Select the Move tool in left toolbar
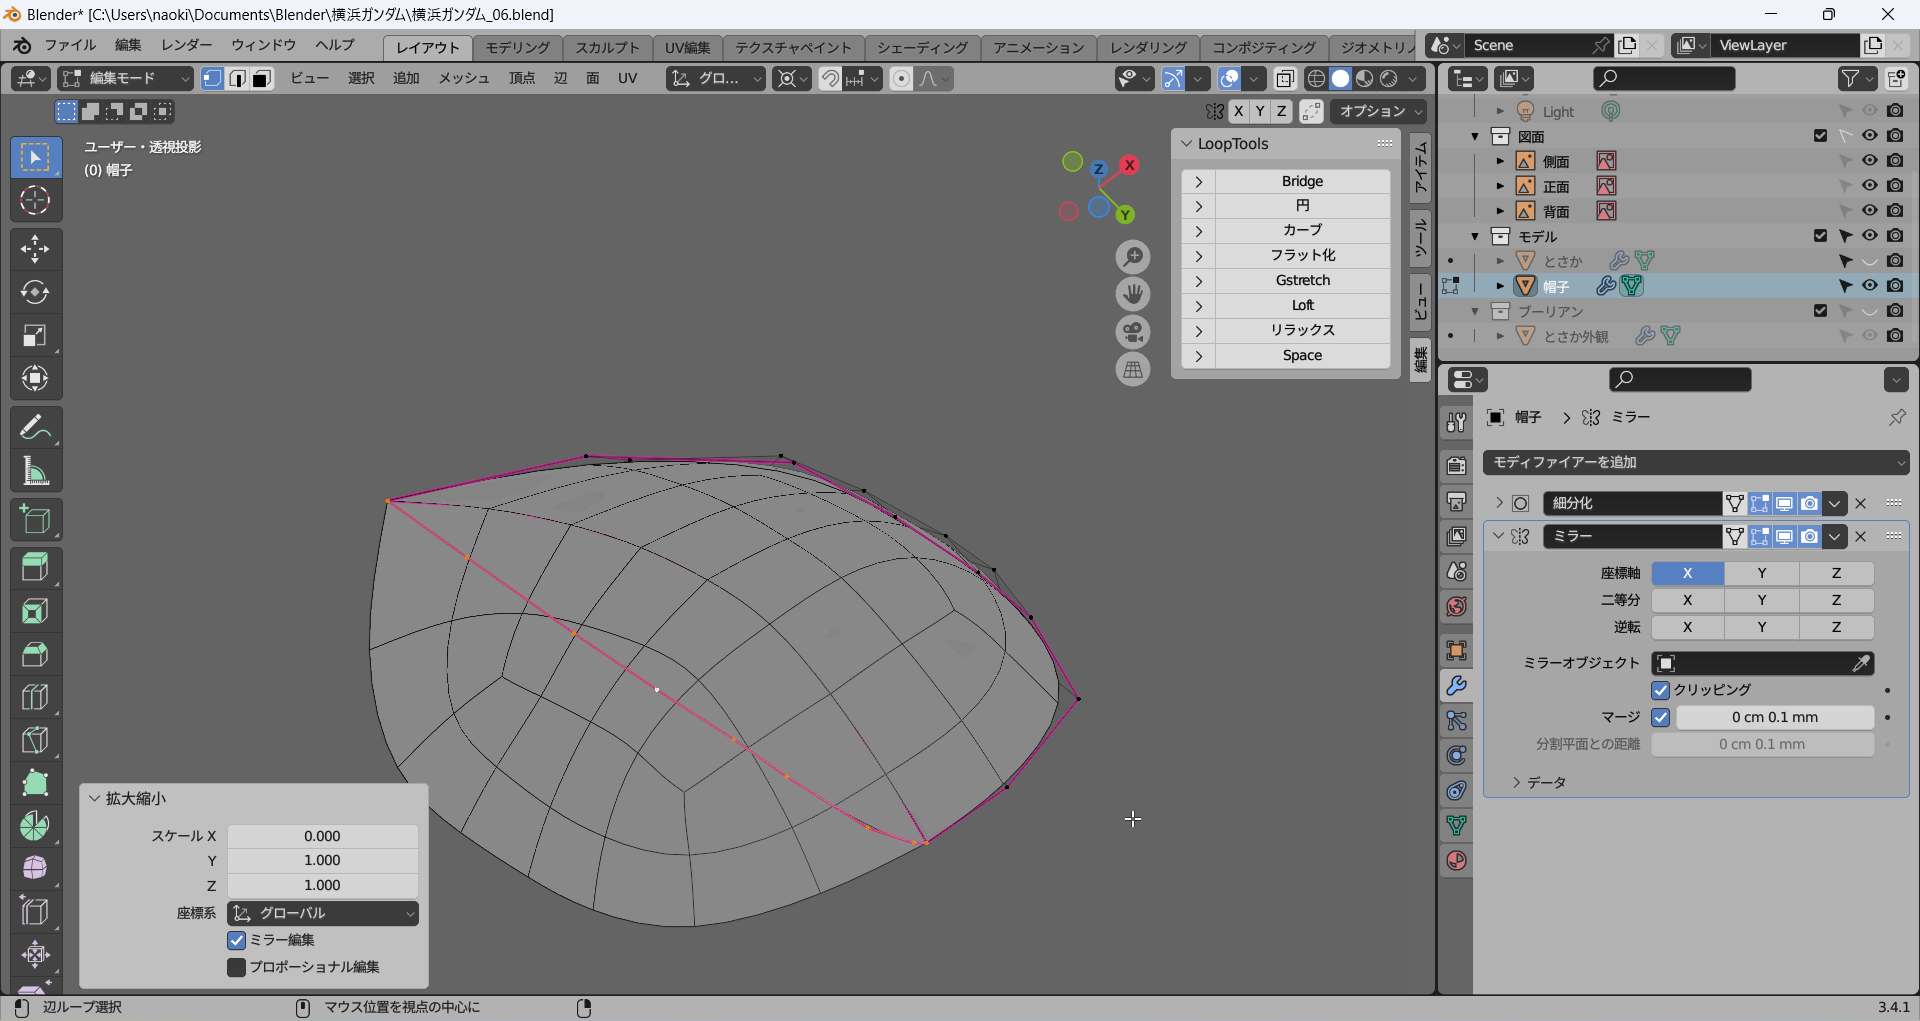 pos(35,249)
